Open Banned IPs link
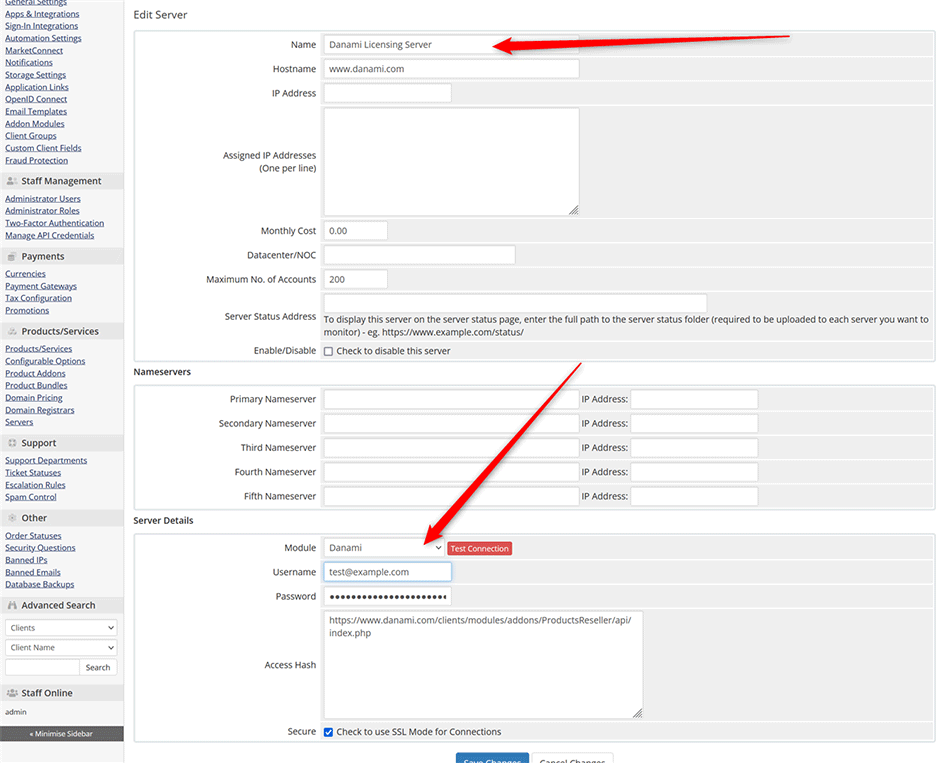The image size is (940, 763). pos(26,560)
